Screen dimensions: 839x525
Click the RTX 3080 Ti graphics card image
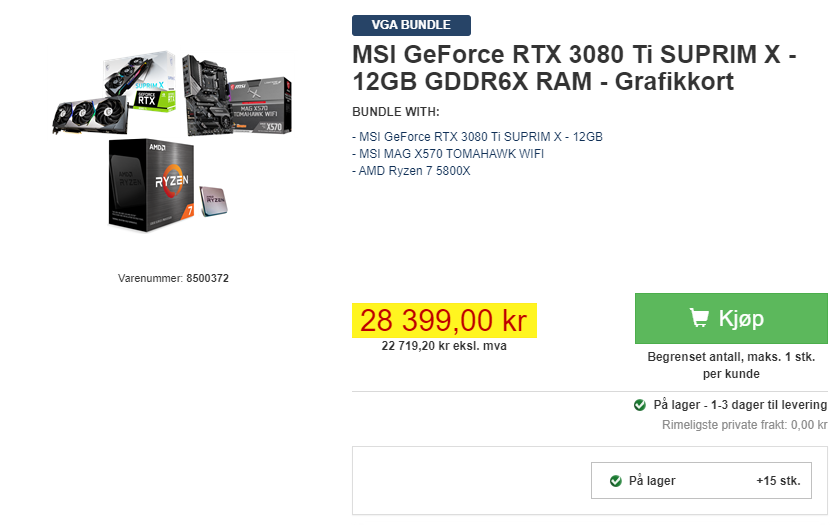[x=114, y=93]
